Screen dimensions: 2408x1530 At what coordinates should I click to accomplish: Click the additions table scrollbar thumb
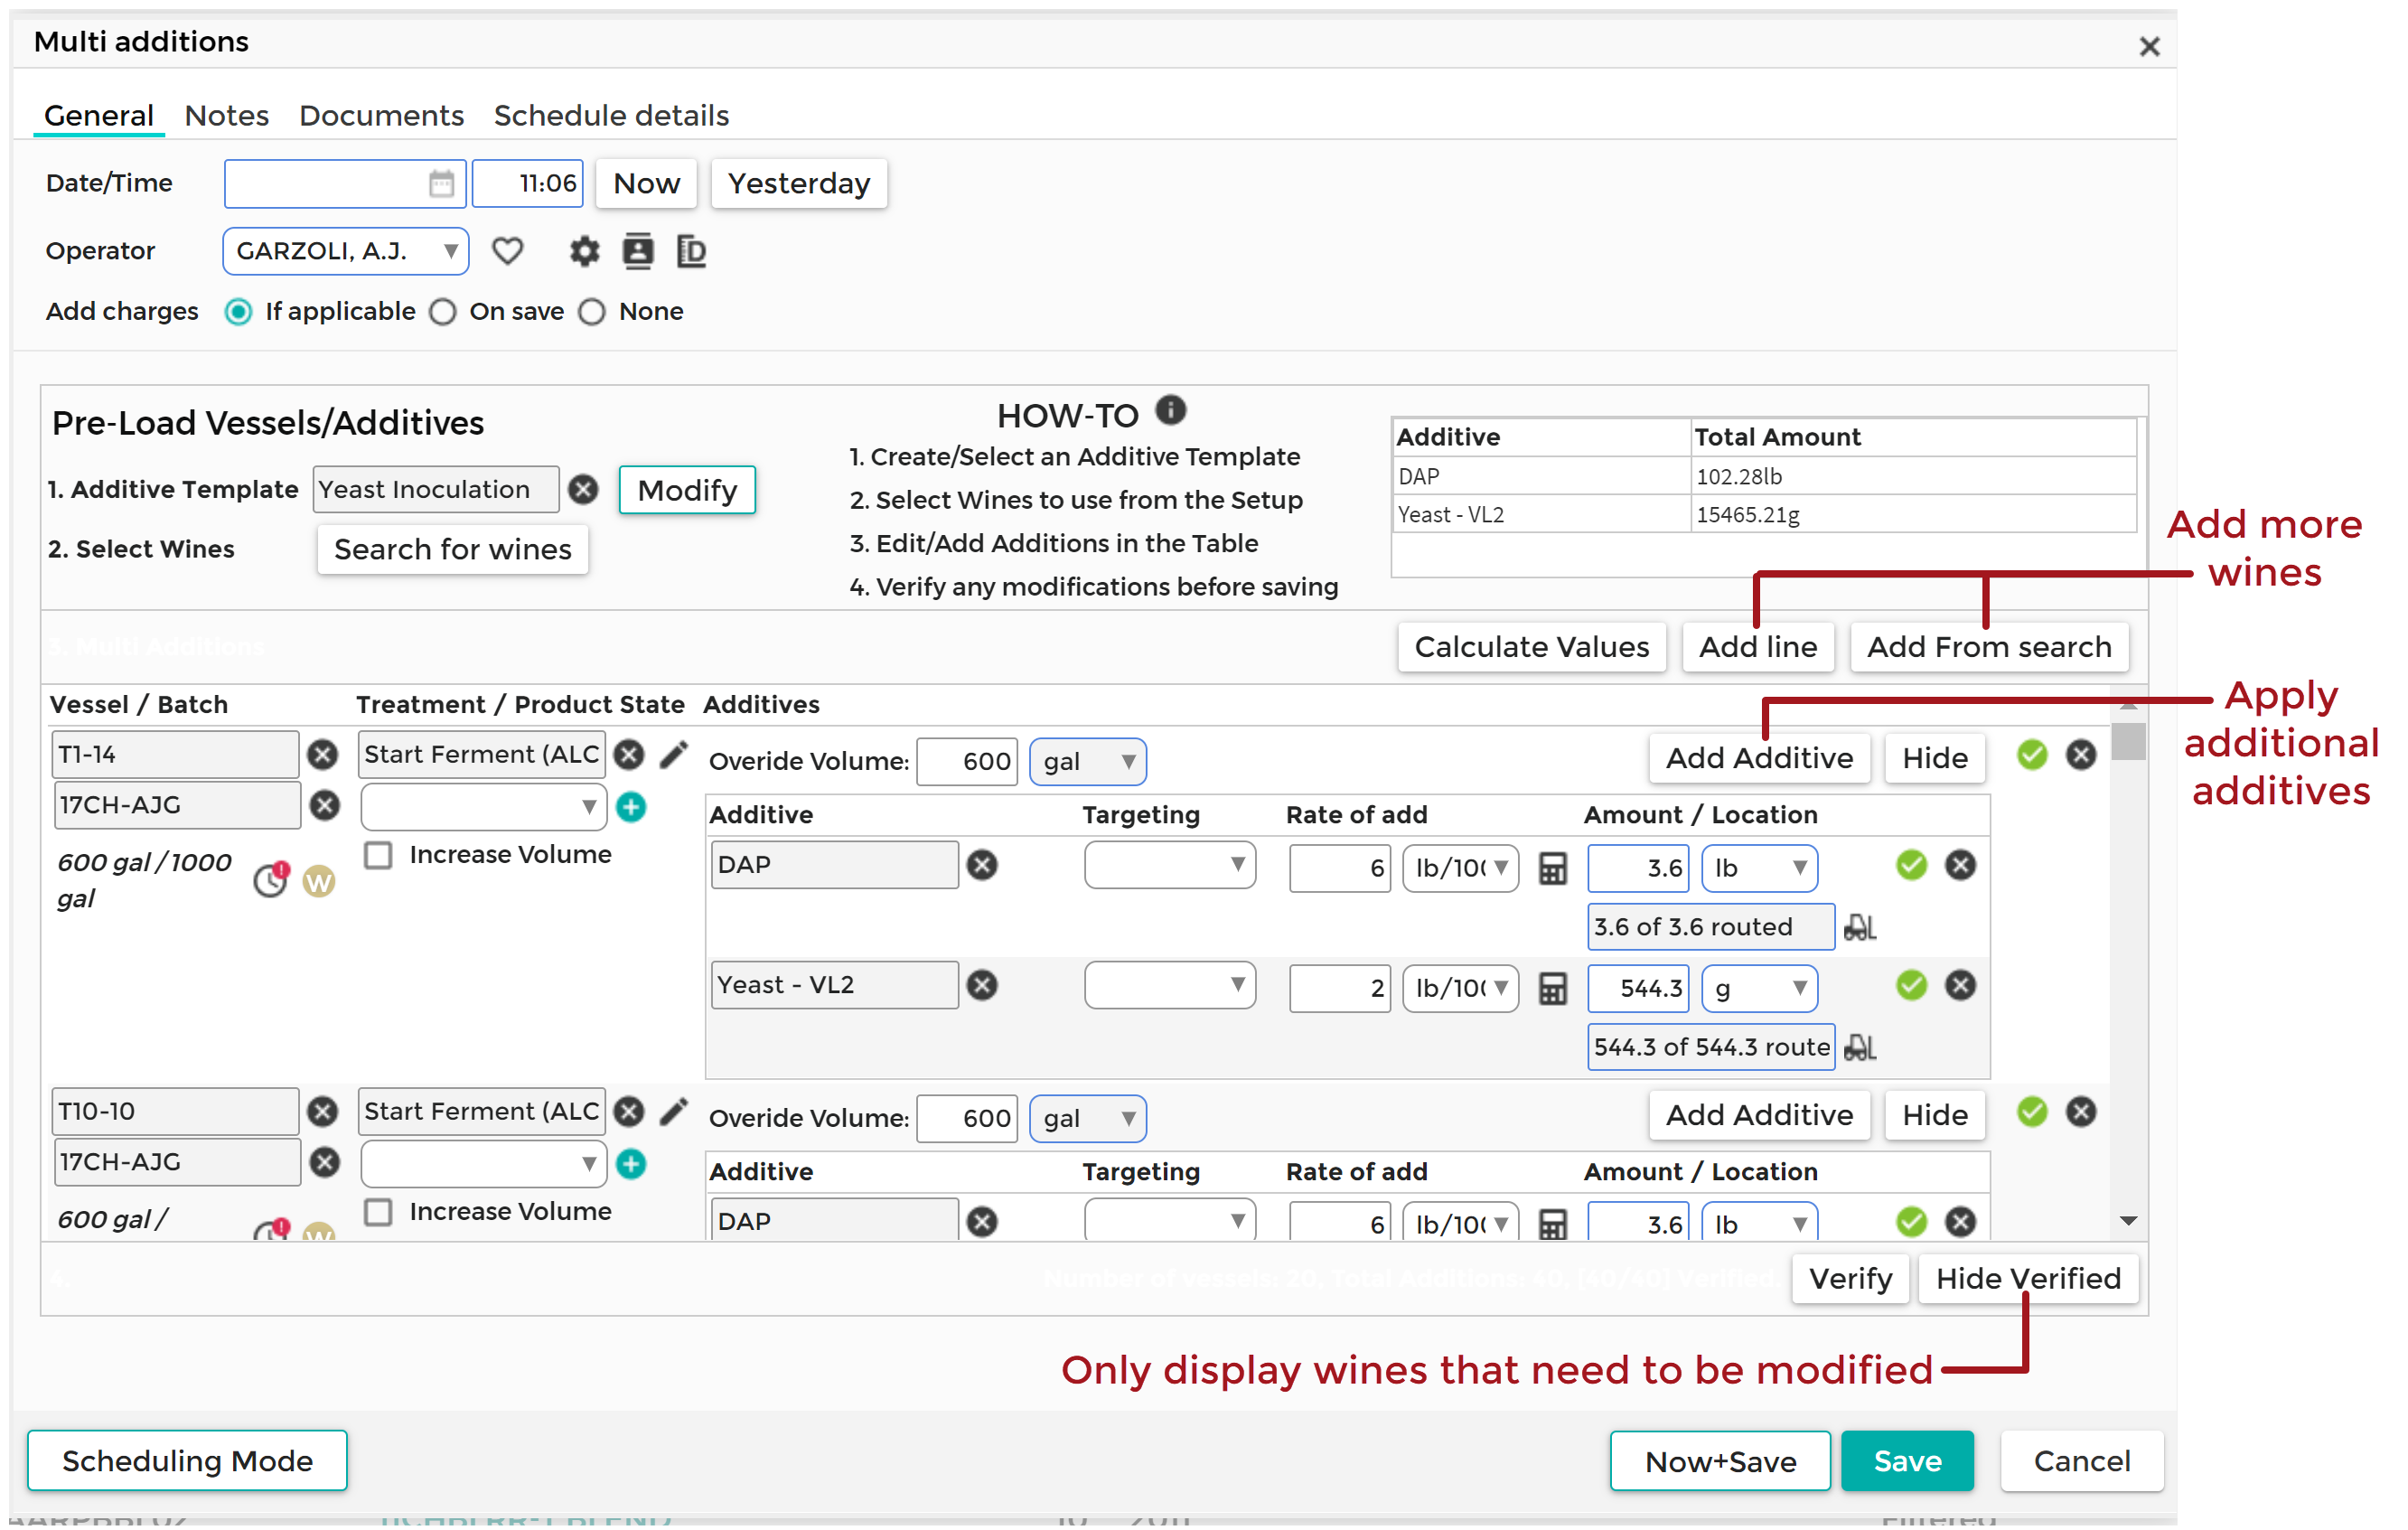[2129, 742]
